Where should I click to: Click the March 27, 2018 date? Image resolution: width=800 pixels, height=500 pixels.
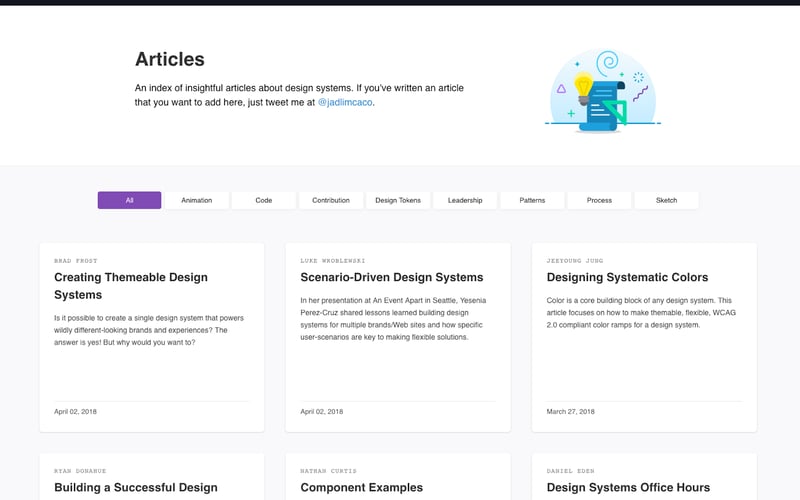coord(570,411)
